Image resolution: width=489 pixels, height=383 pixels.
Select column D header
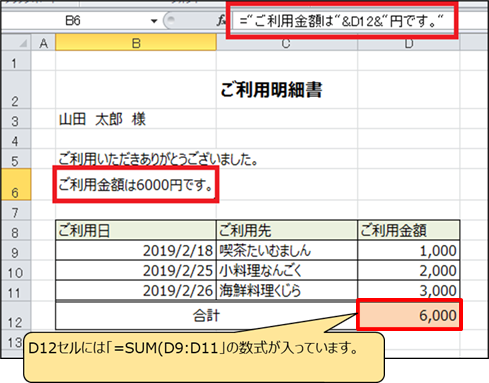click(x=409, y=43)
